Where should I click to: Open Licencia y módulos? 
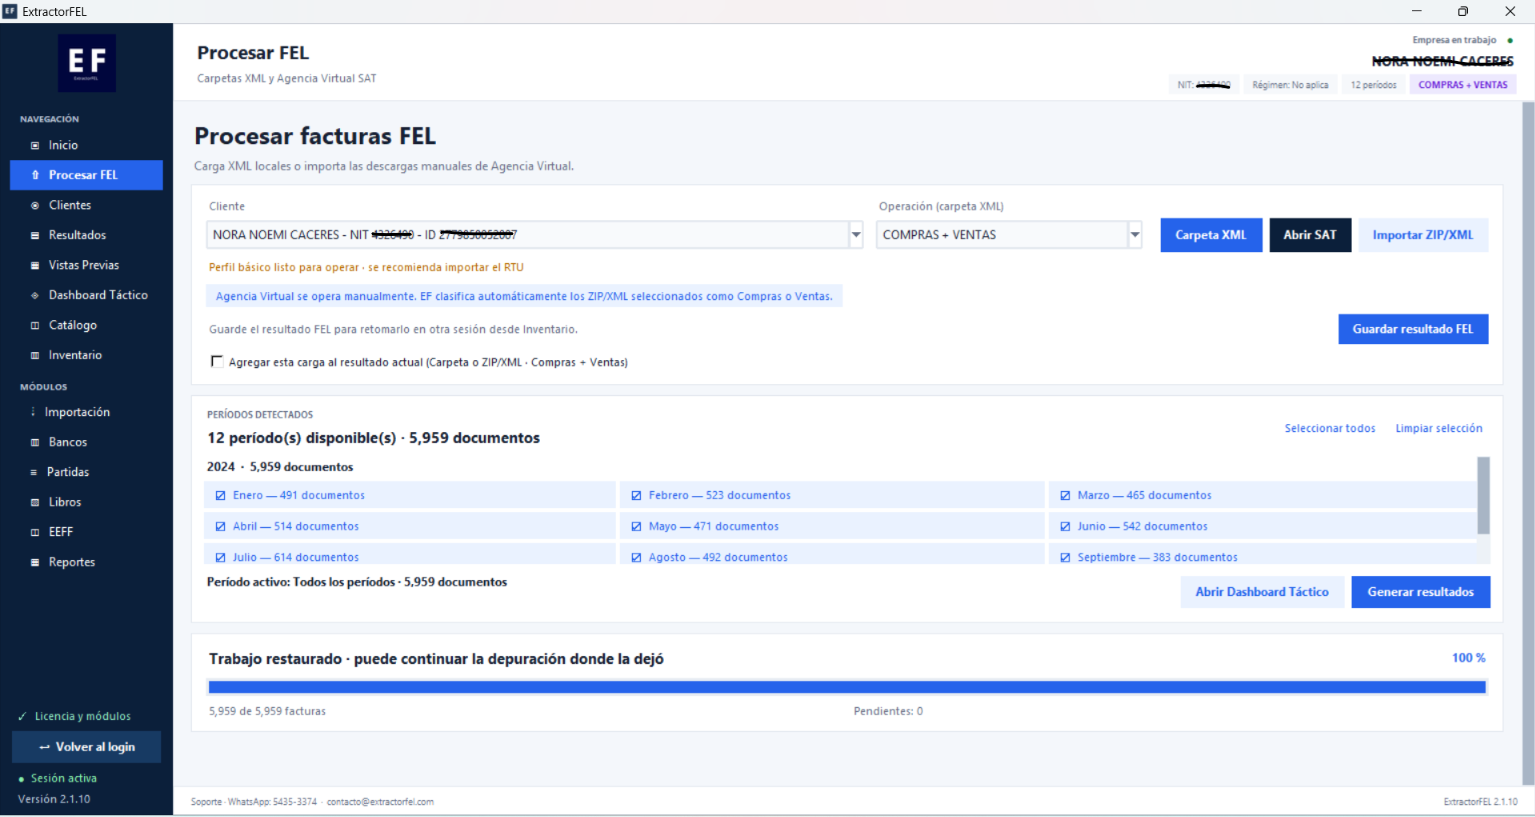click(74, 716)
